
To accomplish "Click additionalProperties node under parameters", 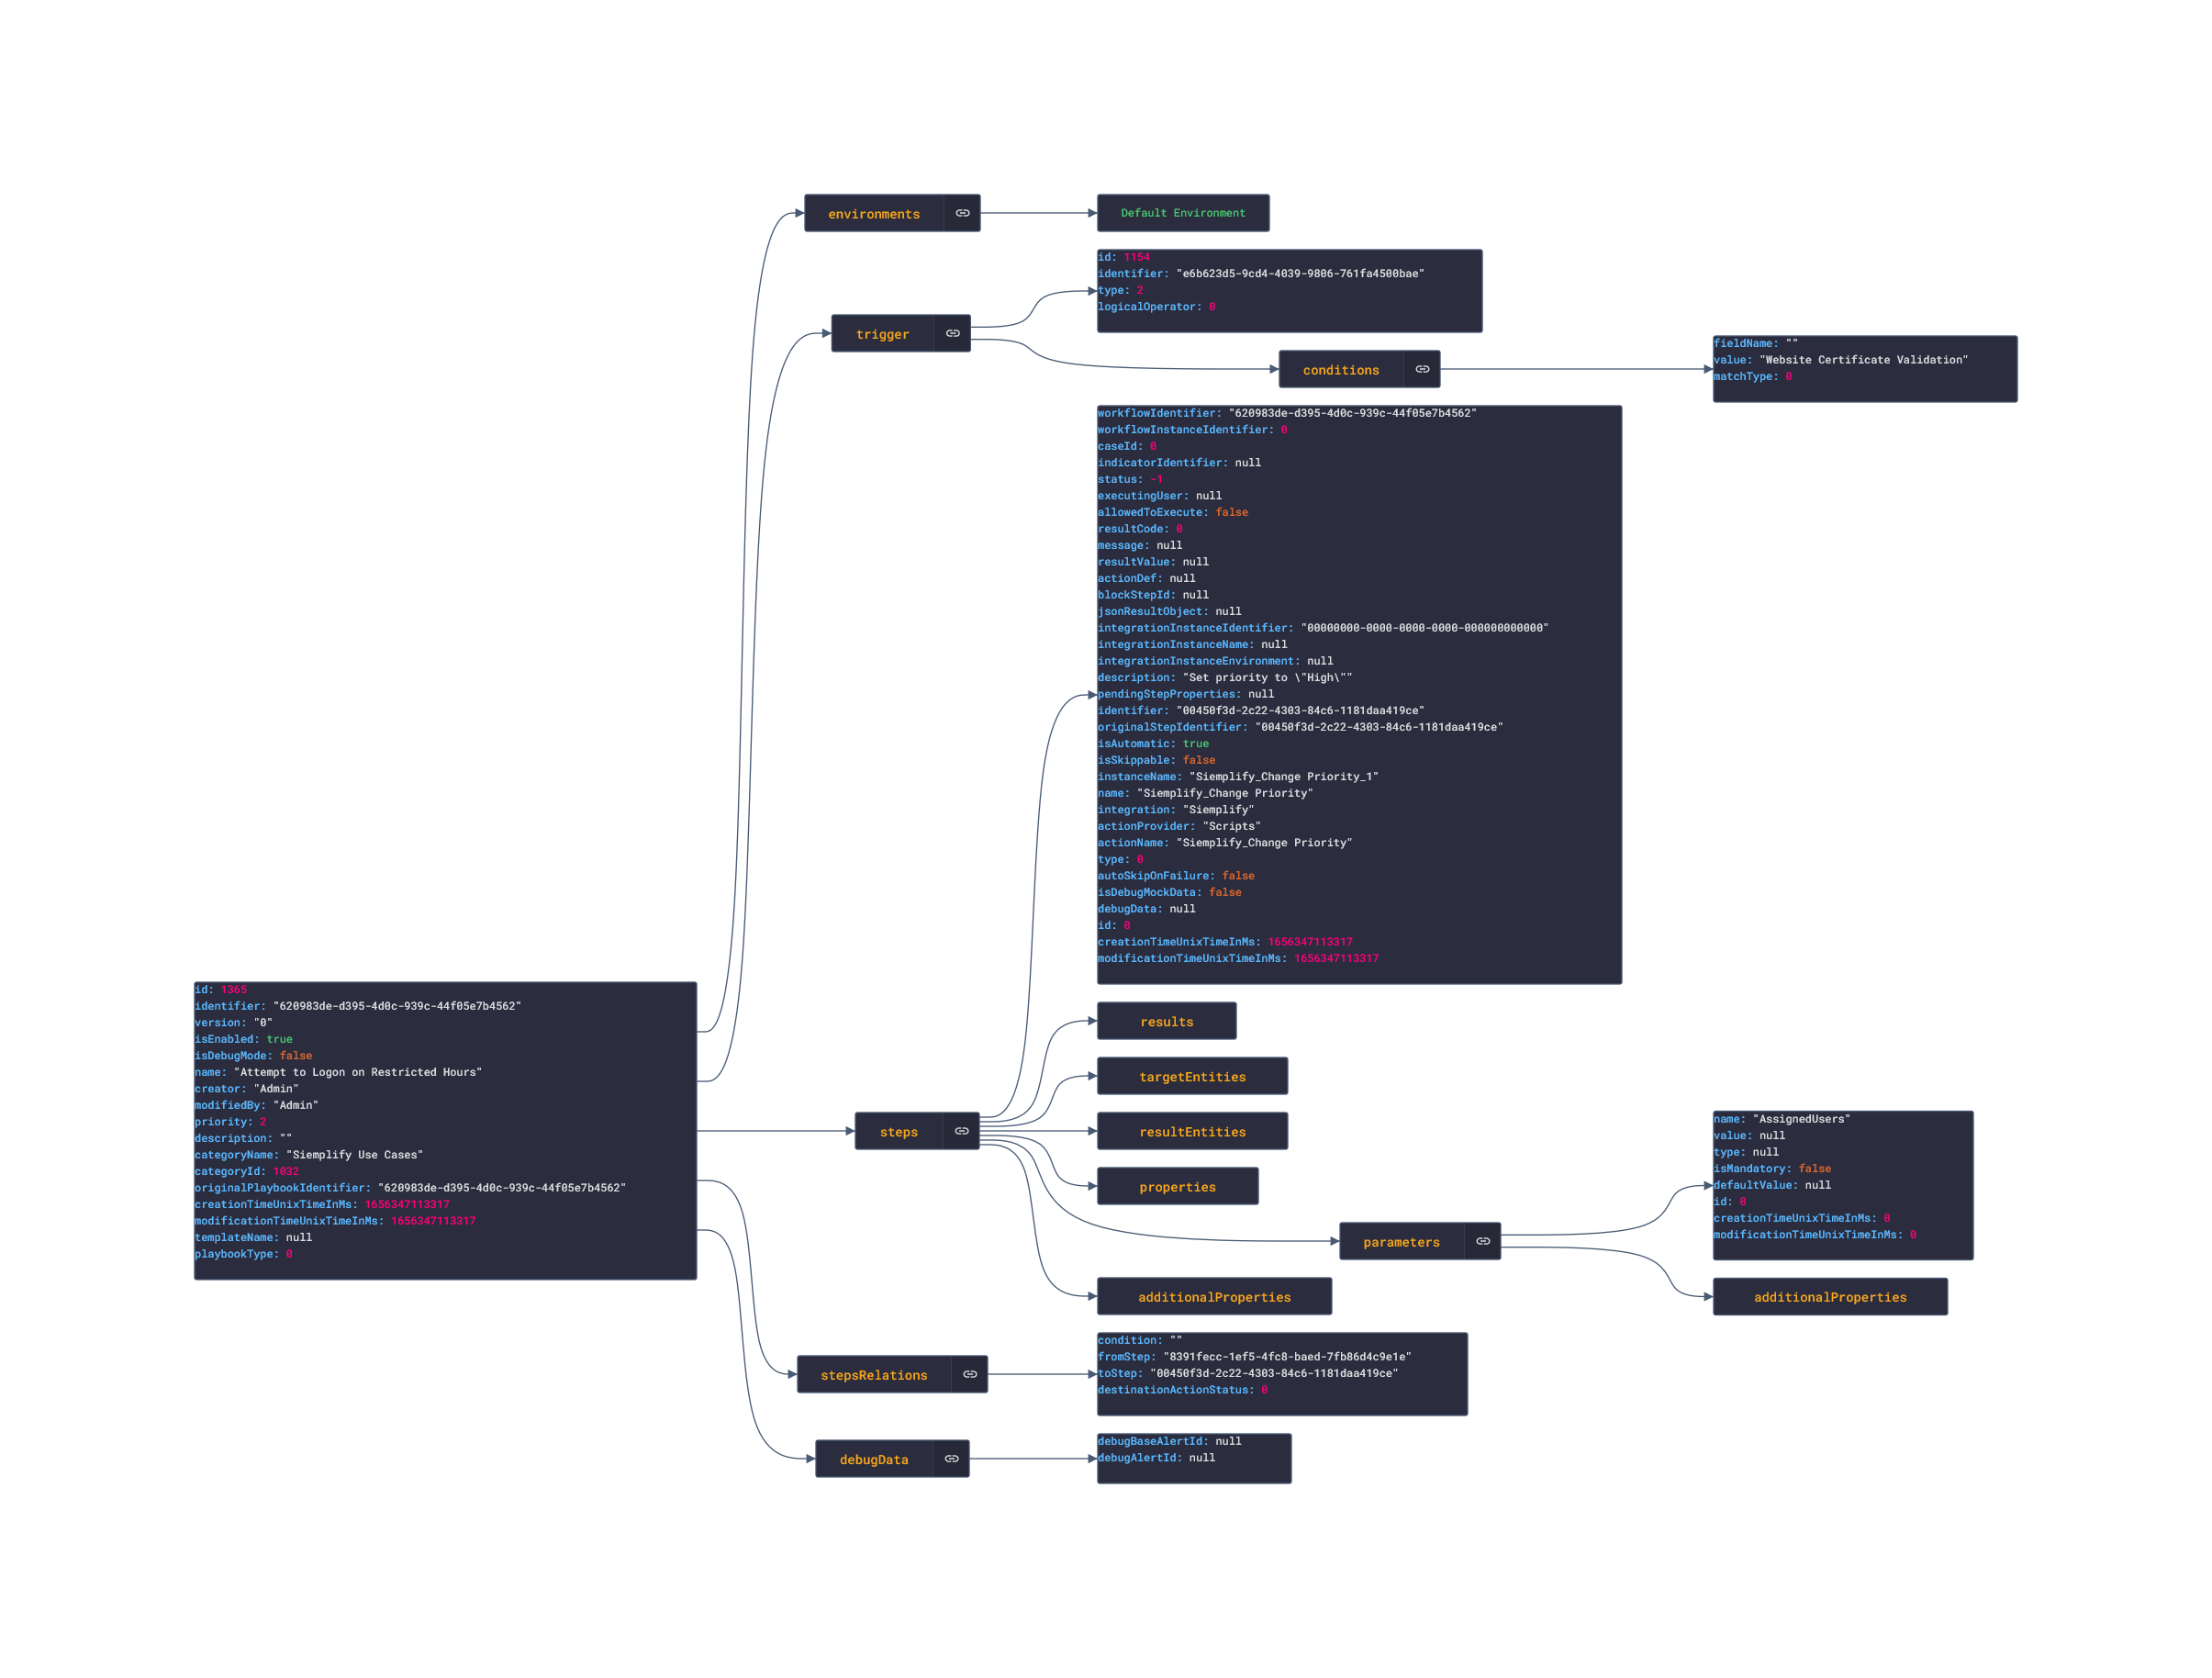I will point(1829,1296).
